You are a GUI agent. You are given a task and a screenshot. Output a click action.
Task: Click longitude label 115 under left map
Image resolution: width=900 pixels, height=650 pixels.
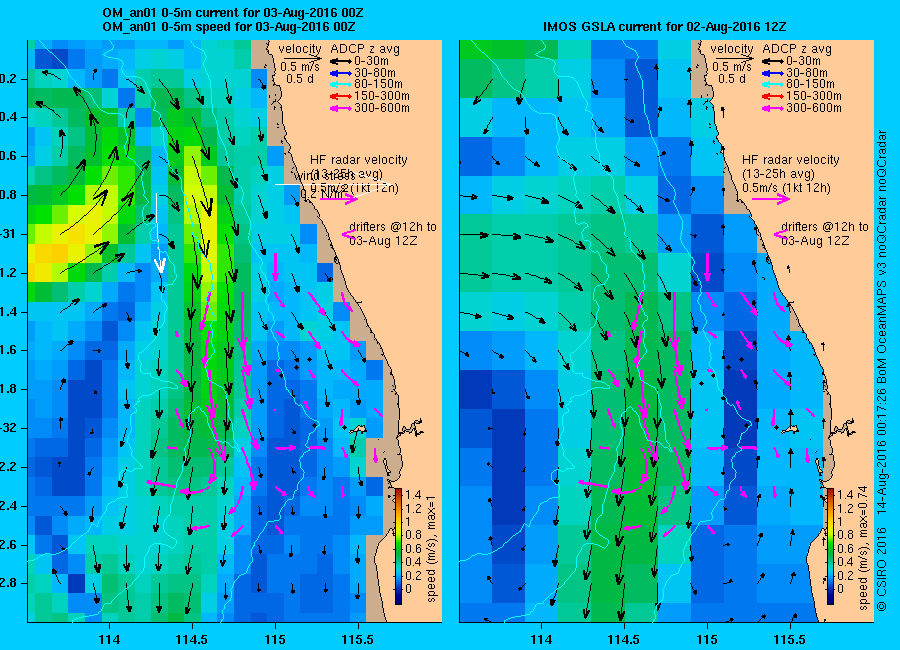pos(275,639)
